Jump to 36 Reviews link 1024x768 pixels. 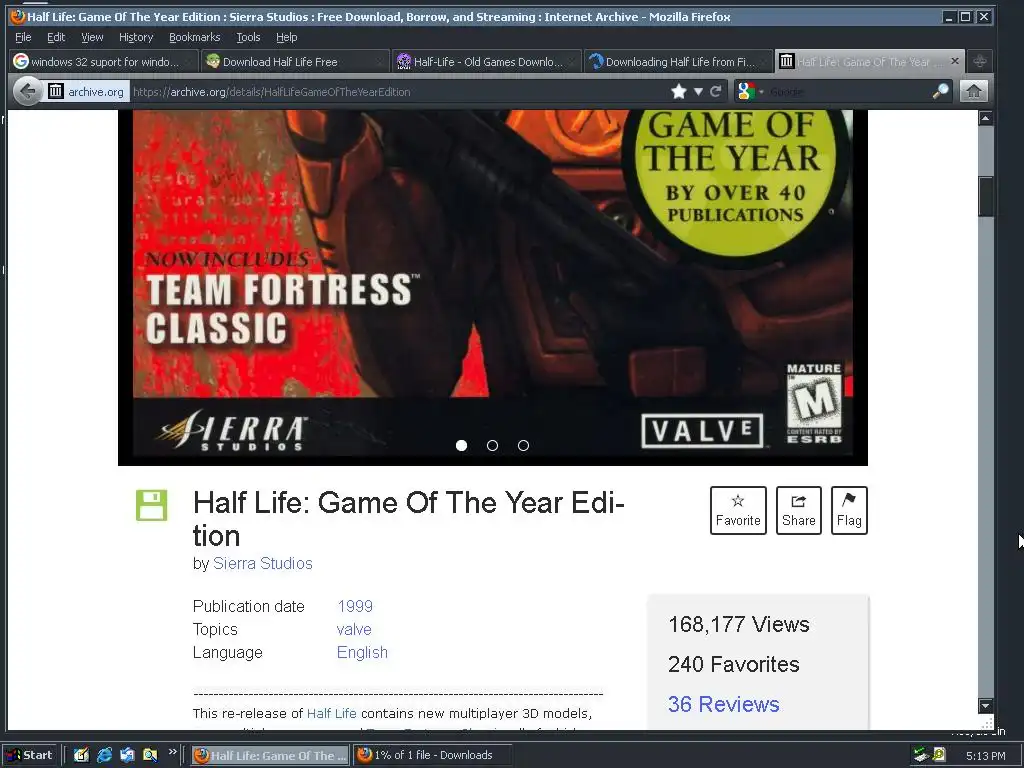[x=724, y=704]
